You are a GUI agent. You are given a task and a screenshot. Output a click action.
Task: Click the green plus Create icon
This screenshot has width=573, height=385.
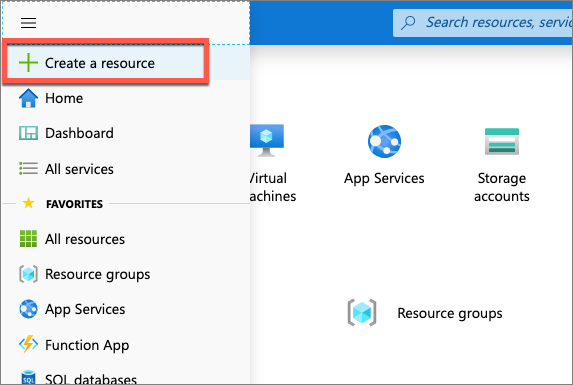(28, 62)
